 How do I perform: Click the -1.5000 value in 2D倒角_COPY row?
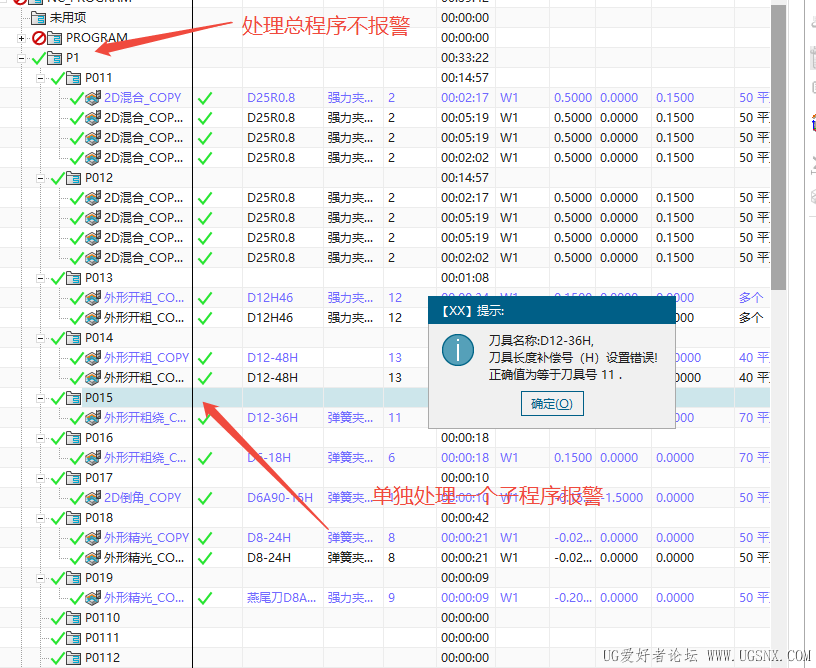(621, 498)
